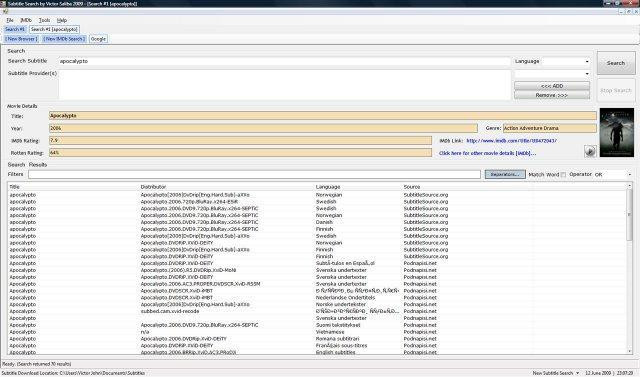The image size is (640, 377).
Task: Click the scroll-up arrow of the results list
Action: point(629,186)
